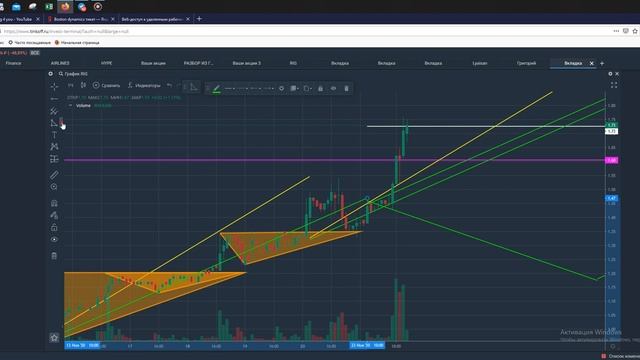Open the Индикаторы indicators menu

point(144,85)
